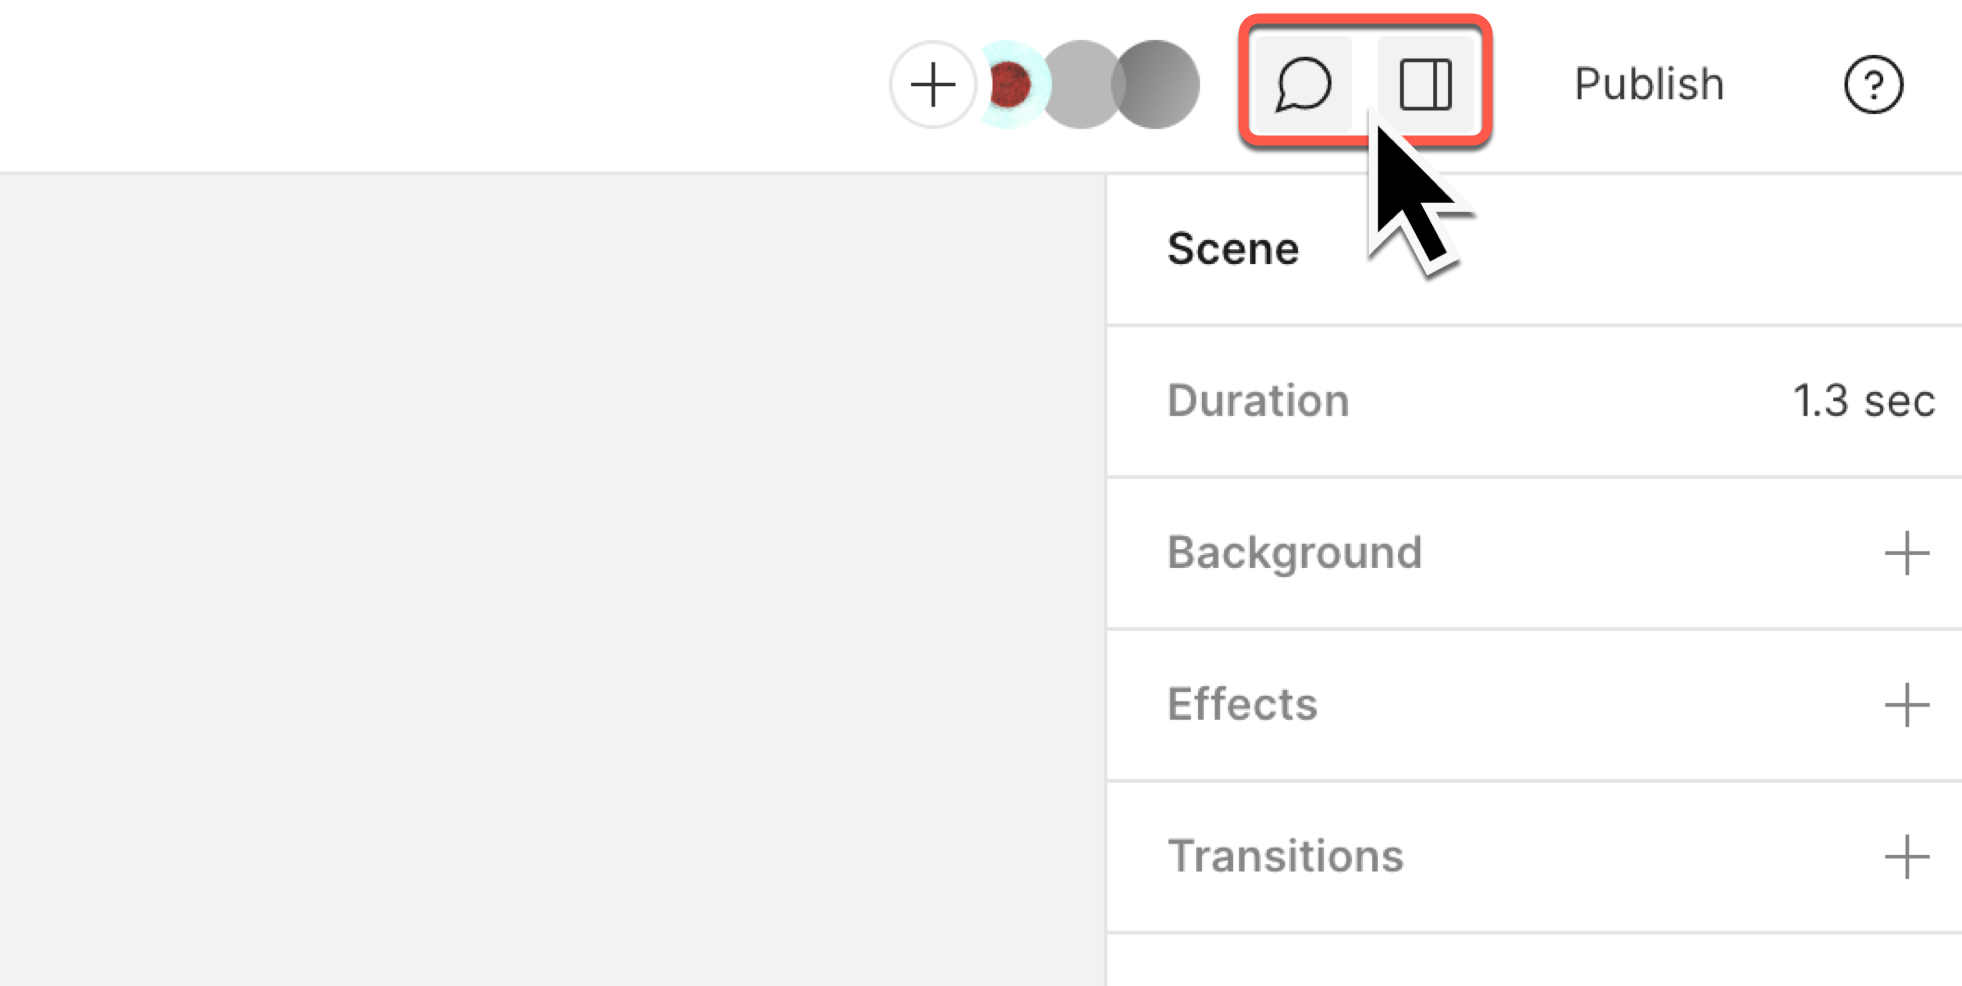Open the Scene panel heading
Screen dimensions: 1962x986
pyautogui.click(x=1233, y=248)
